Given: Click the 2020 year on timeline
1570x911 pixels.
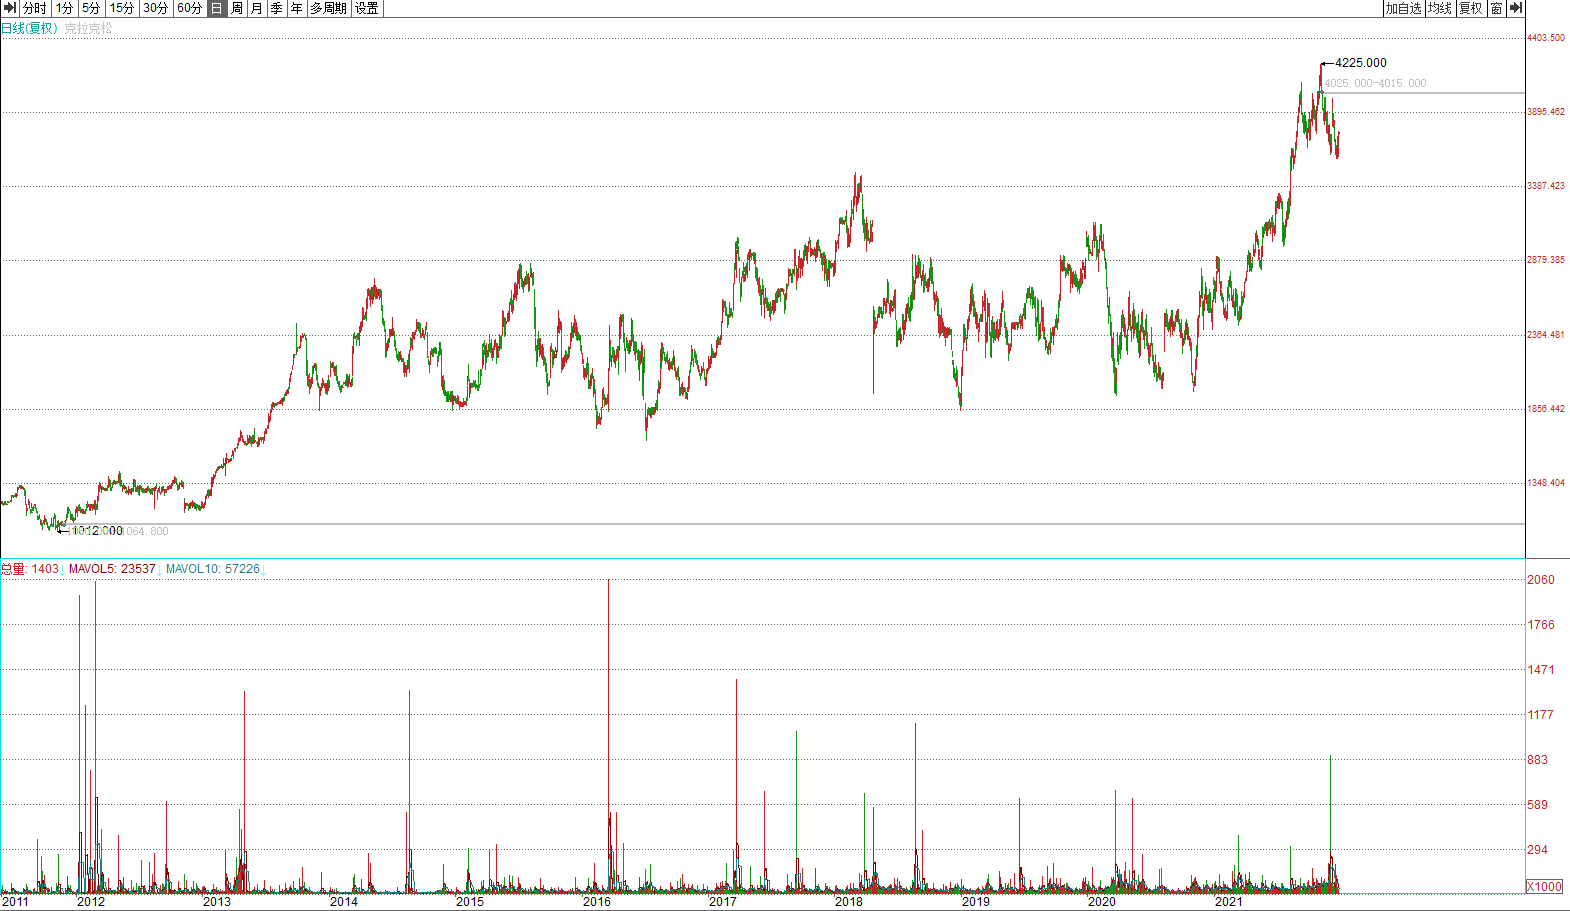Looking at the screenshot, I should pos(1102,902).
